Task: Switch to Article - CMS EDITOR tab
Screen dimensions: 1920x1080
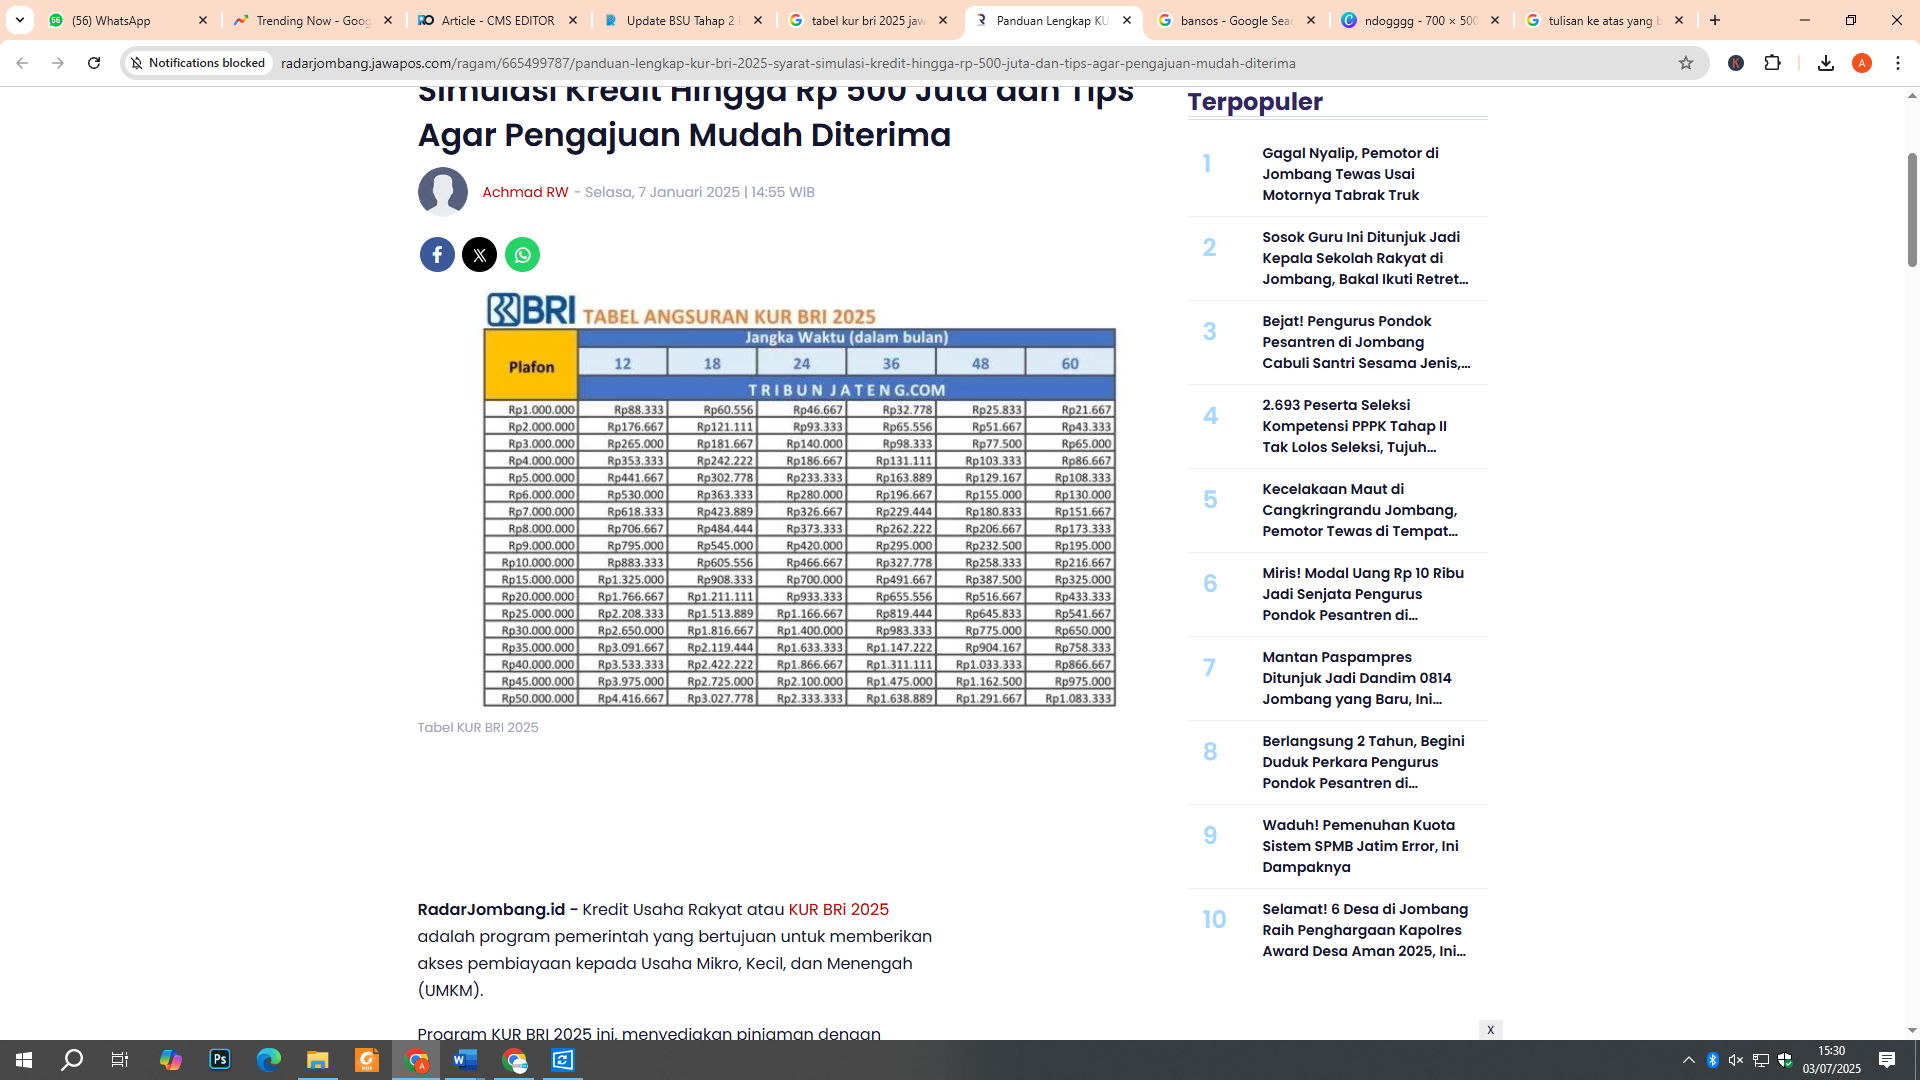Action: 497,20
